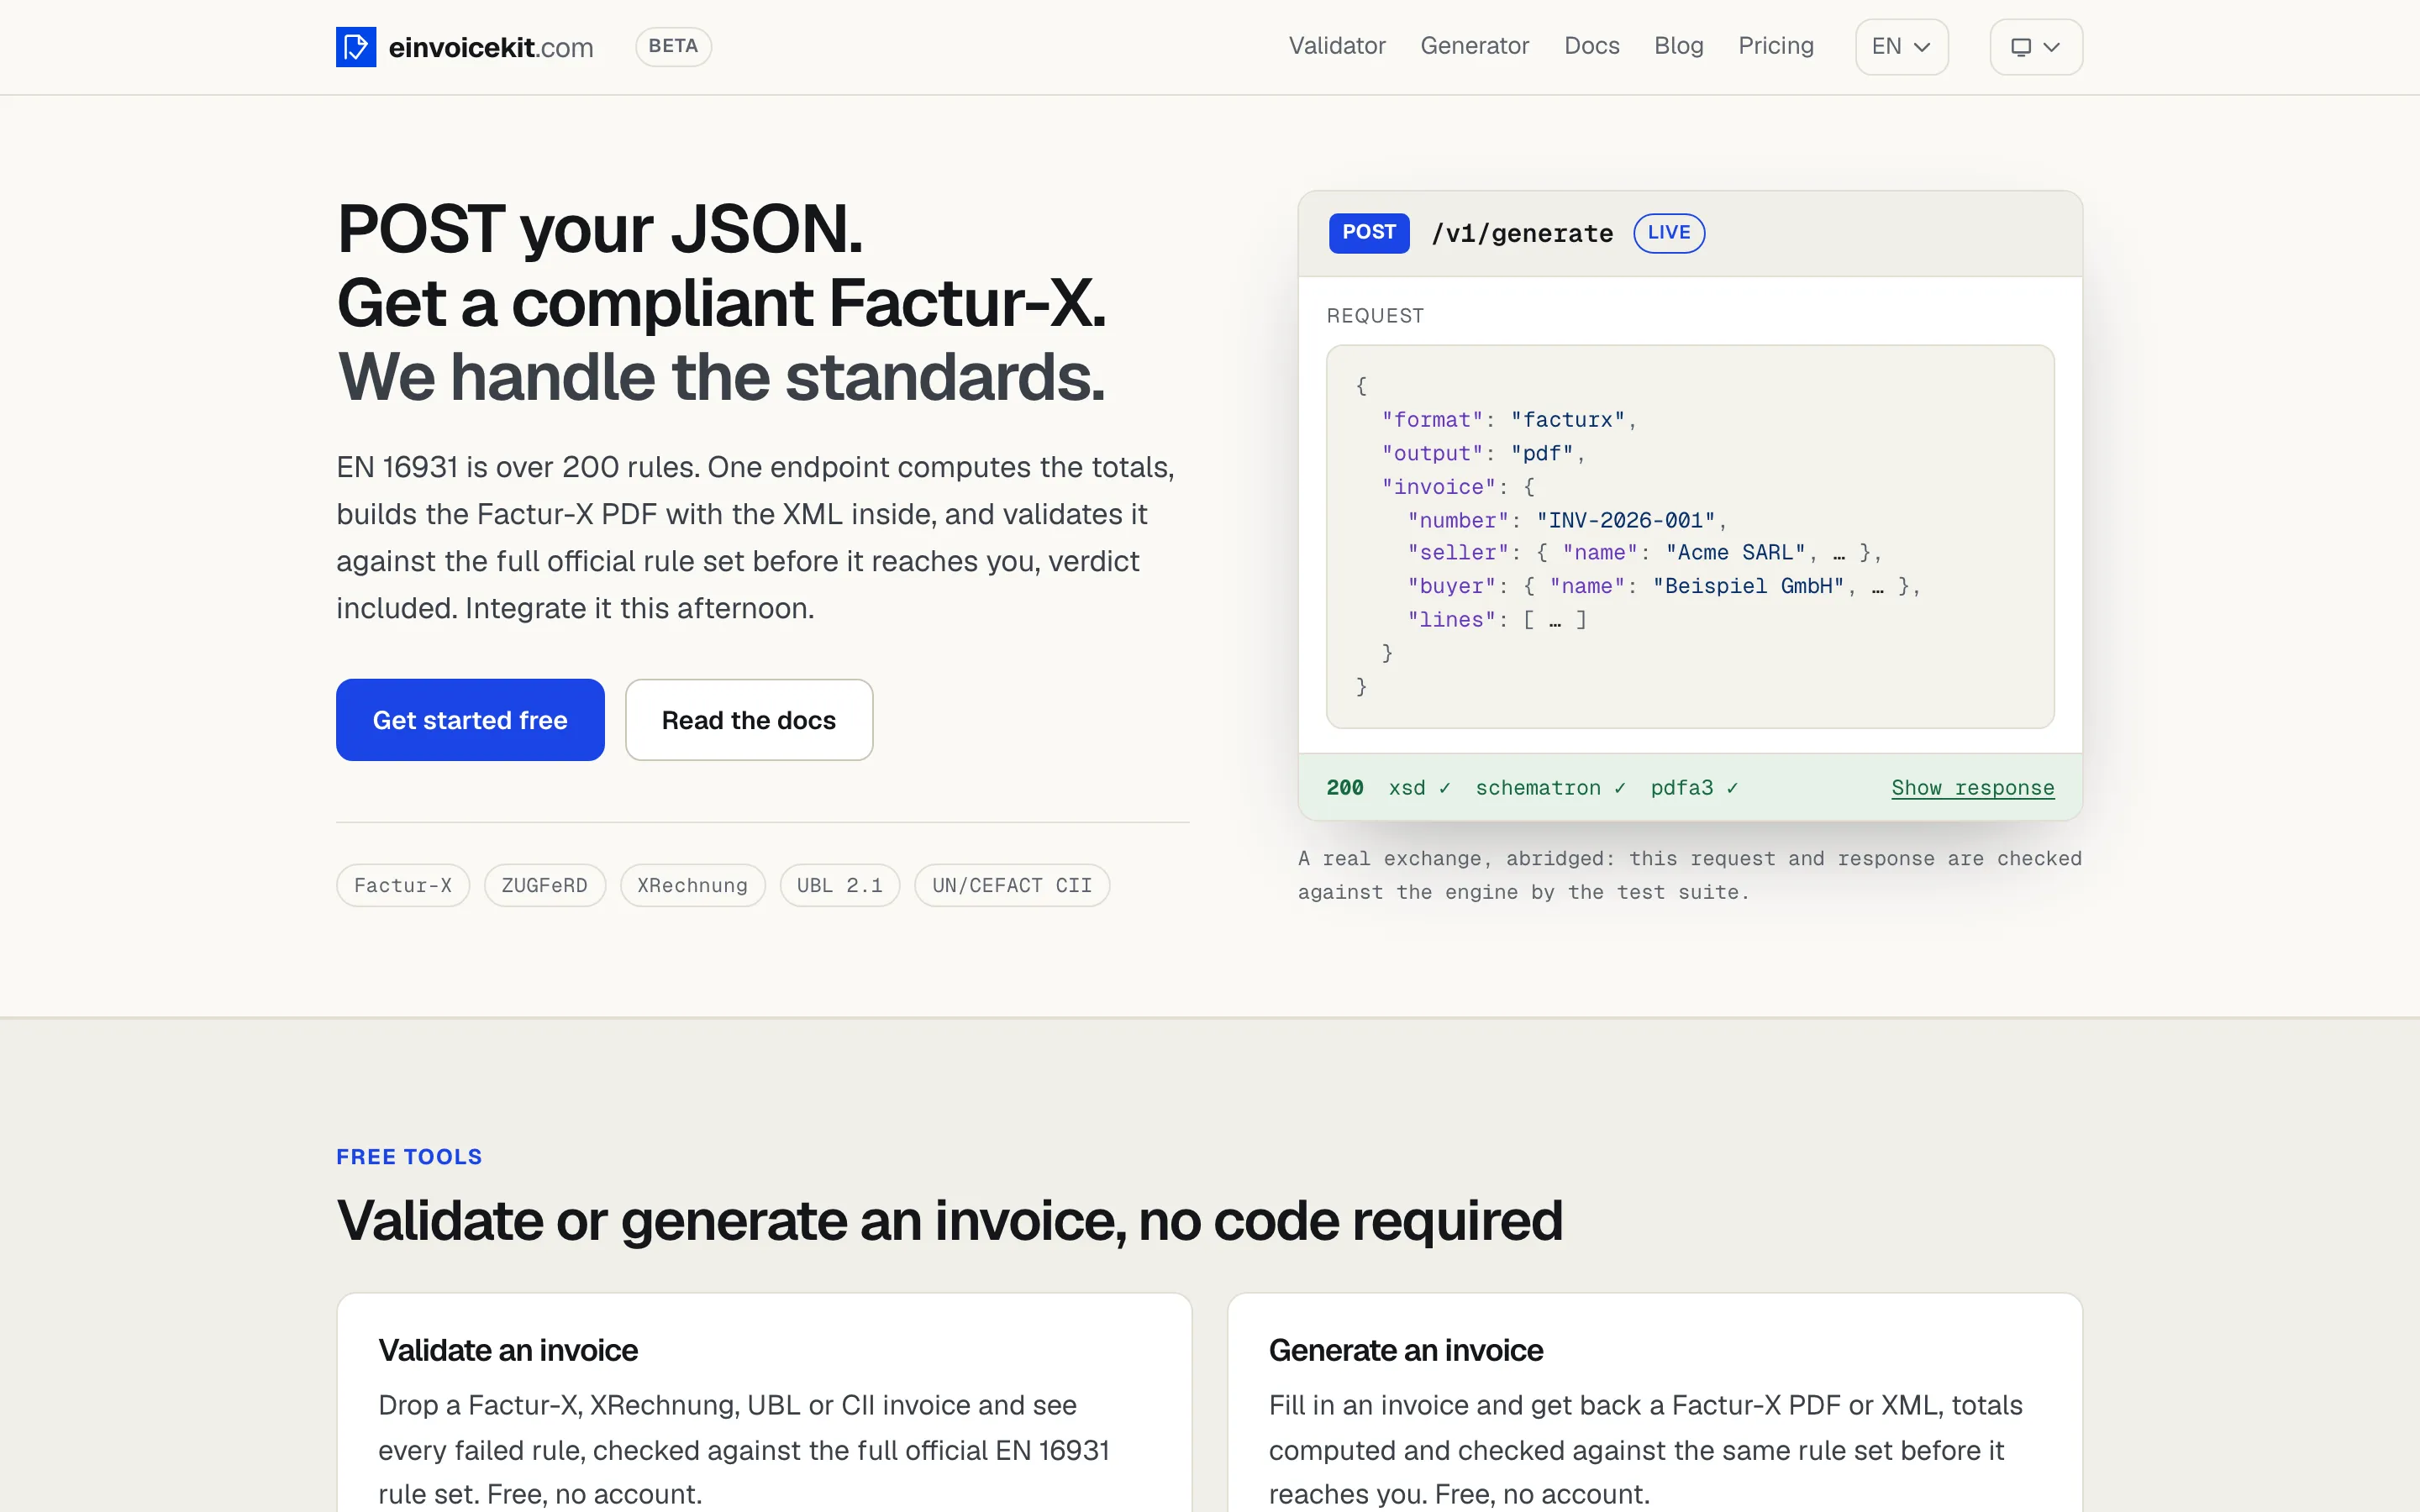Click the BETA badge
The width and height of the screenshot is (2420, 1512).
(673, 46)
